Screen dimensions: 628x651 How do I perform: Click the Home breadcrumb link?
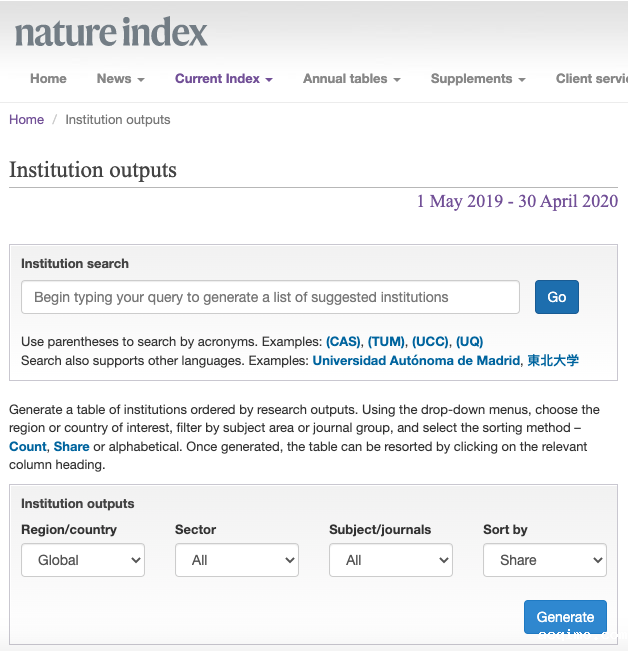click(27, 120)
